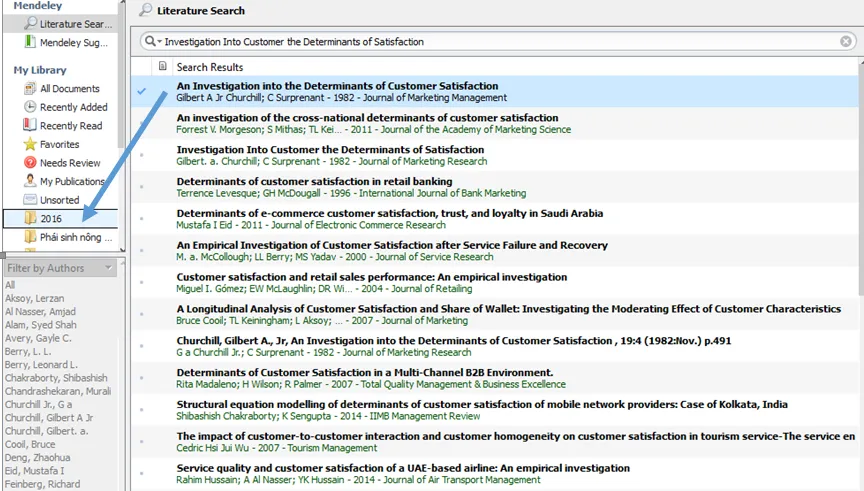Image resolution: width=864 pixels, height=491 pixels.
Task: Select 'An Investigation into the Determinants of Customer Satisfaction' result
Action: (x=495, y=91)
